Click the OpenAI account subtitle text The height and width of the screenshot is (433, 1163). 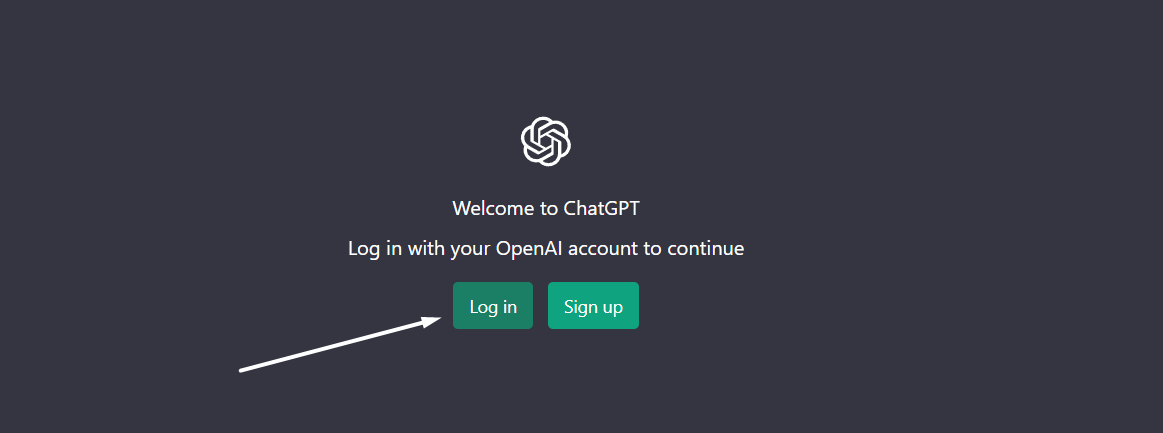(x=546, y=248)
